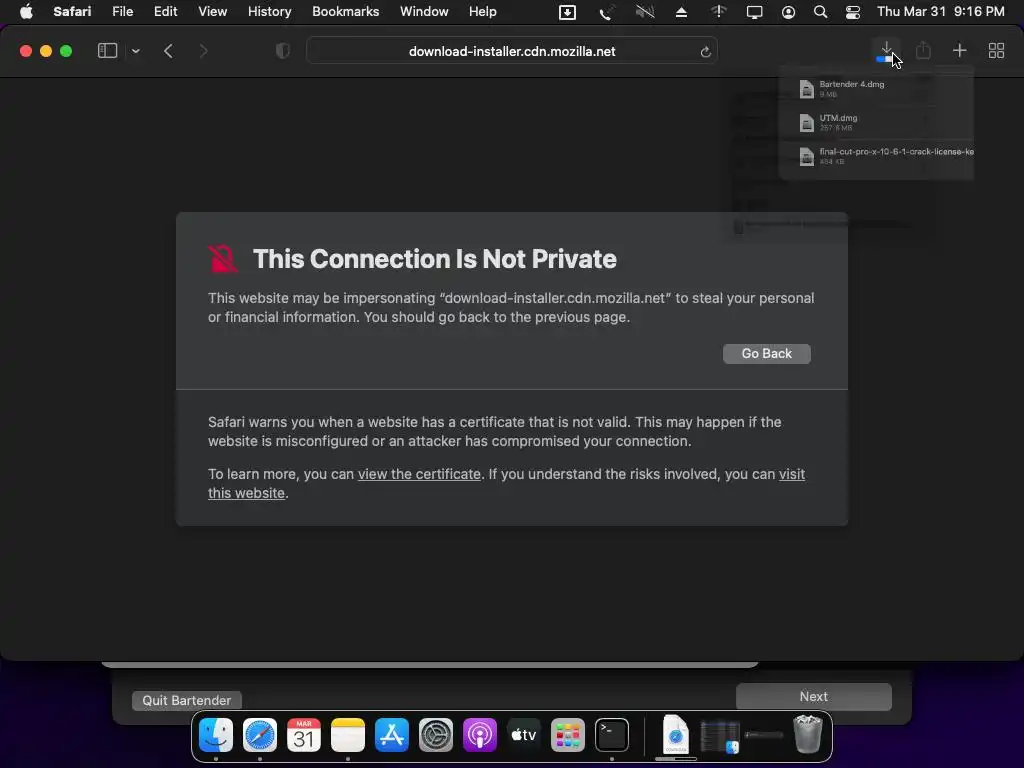Click Quit Bartender button
The image size is (1024, 768).
[x=187, y=700]
